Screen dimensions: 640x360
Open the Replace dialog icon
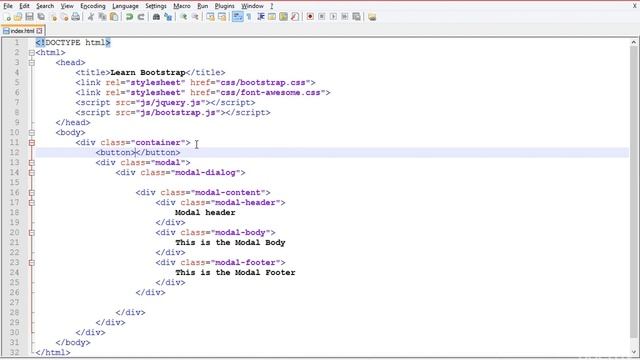point(168,17)
